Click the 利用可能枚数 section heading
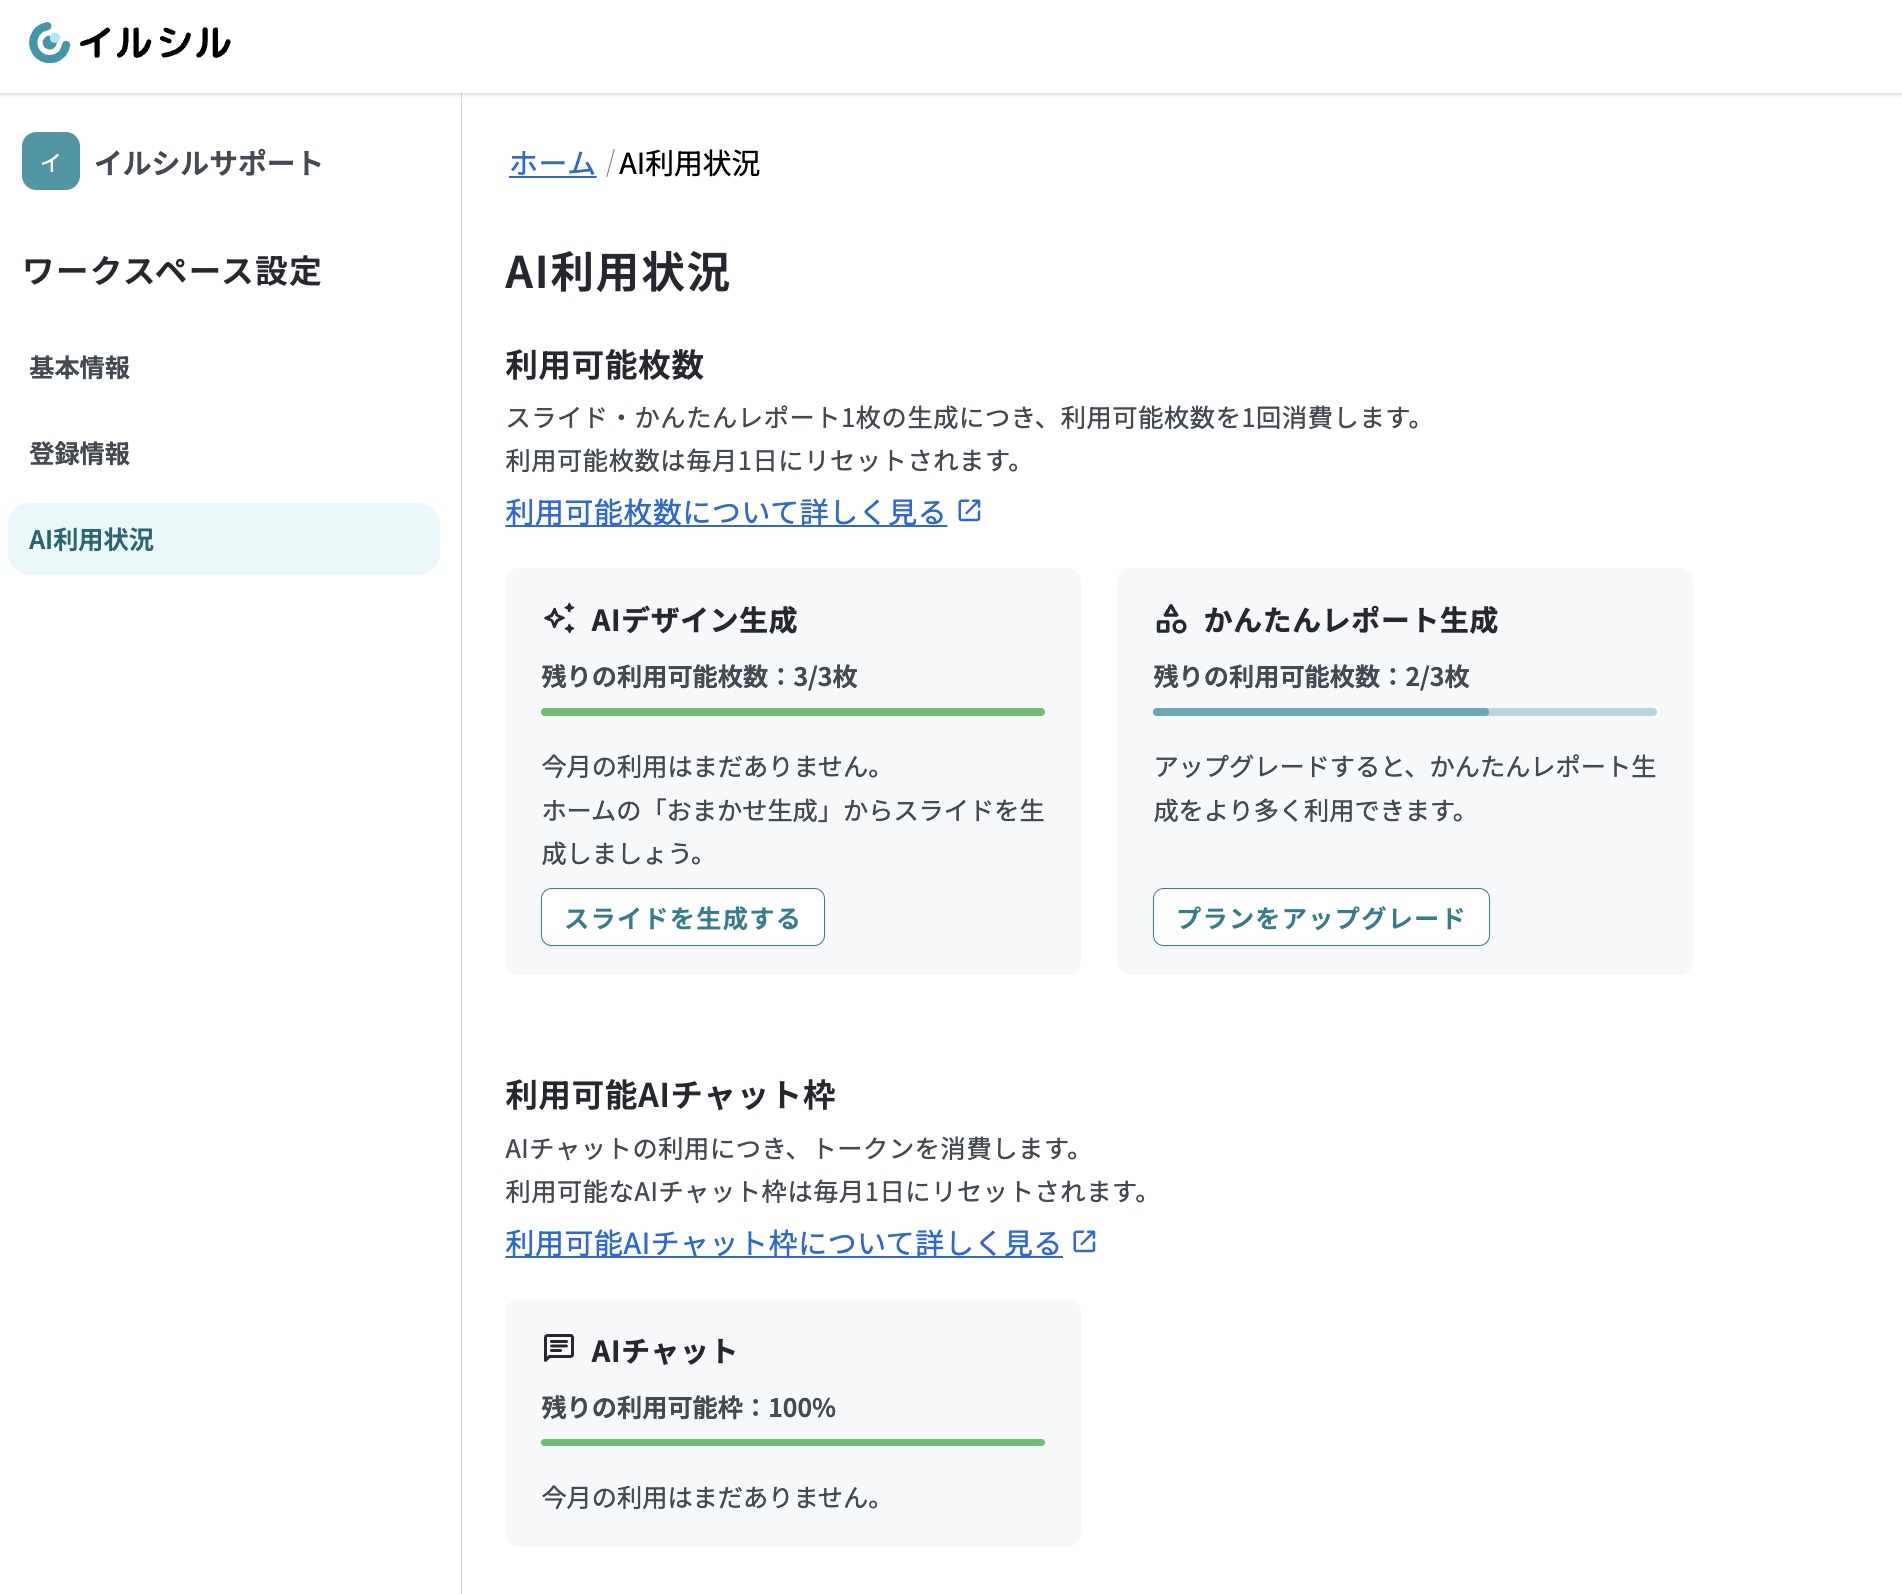 point(605,365)
